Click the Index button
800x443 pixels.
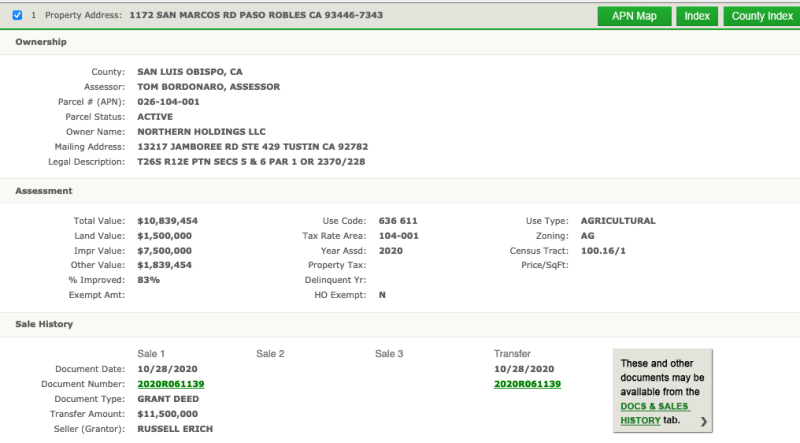(x=697, y=16)
